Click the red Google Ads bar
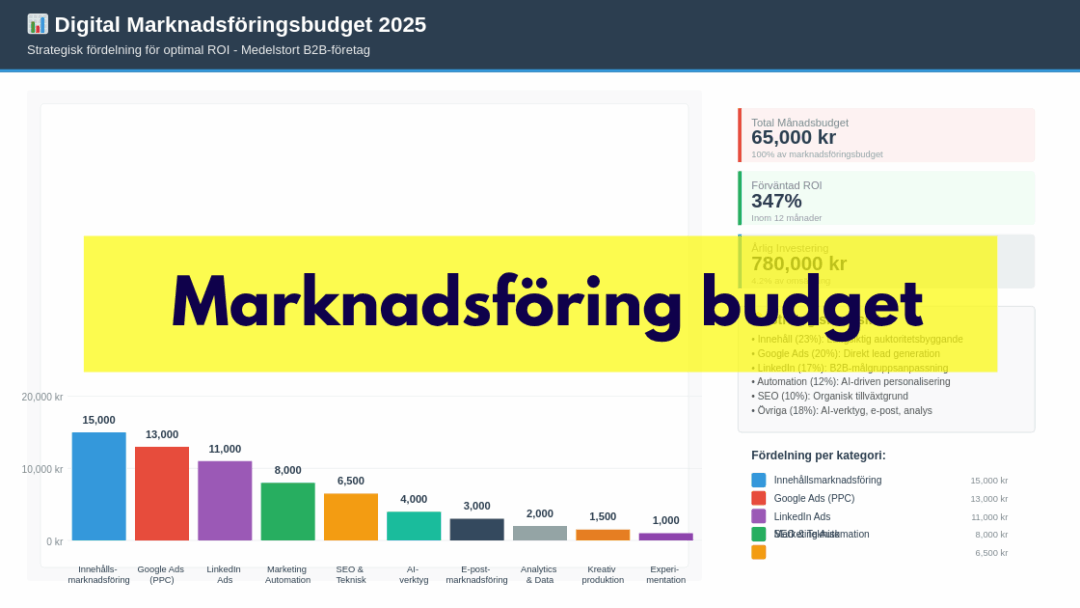The image size is (1080, 608). [x=162, y=494]
